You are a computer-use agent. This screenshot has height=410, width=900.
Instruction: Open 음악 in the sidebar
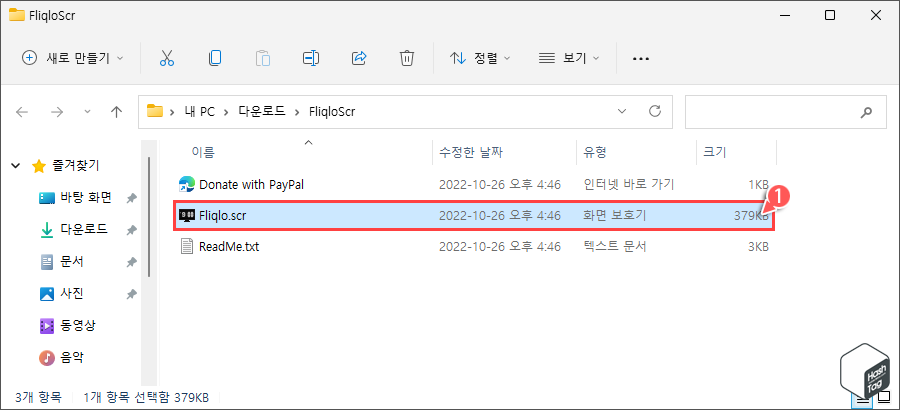(x=72, y=358)
